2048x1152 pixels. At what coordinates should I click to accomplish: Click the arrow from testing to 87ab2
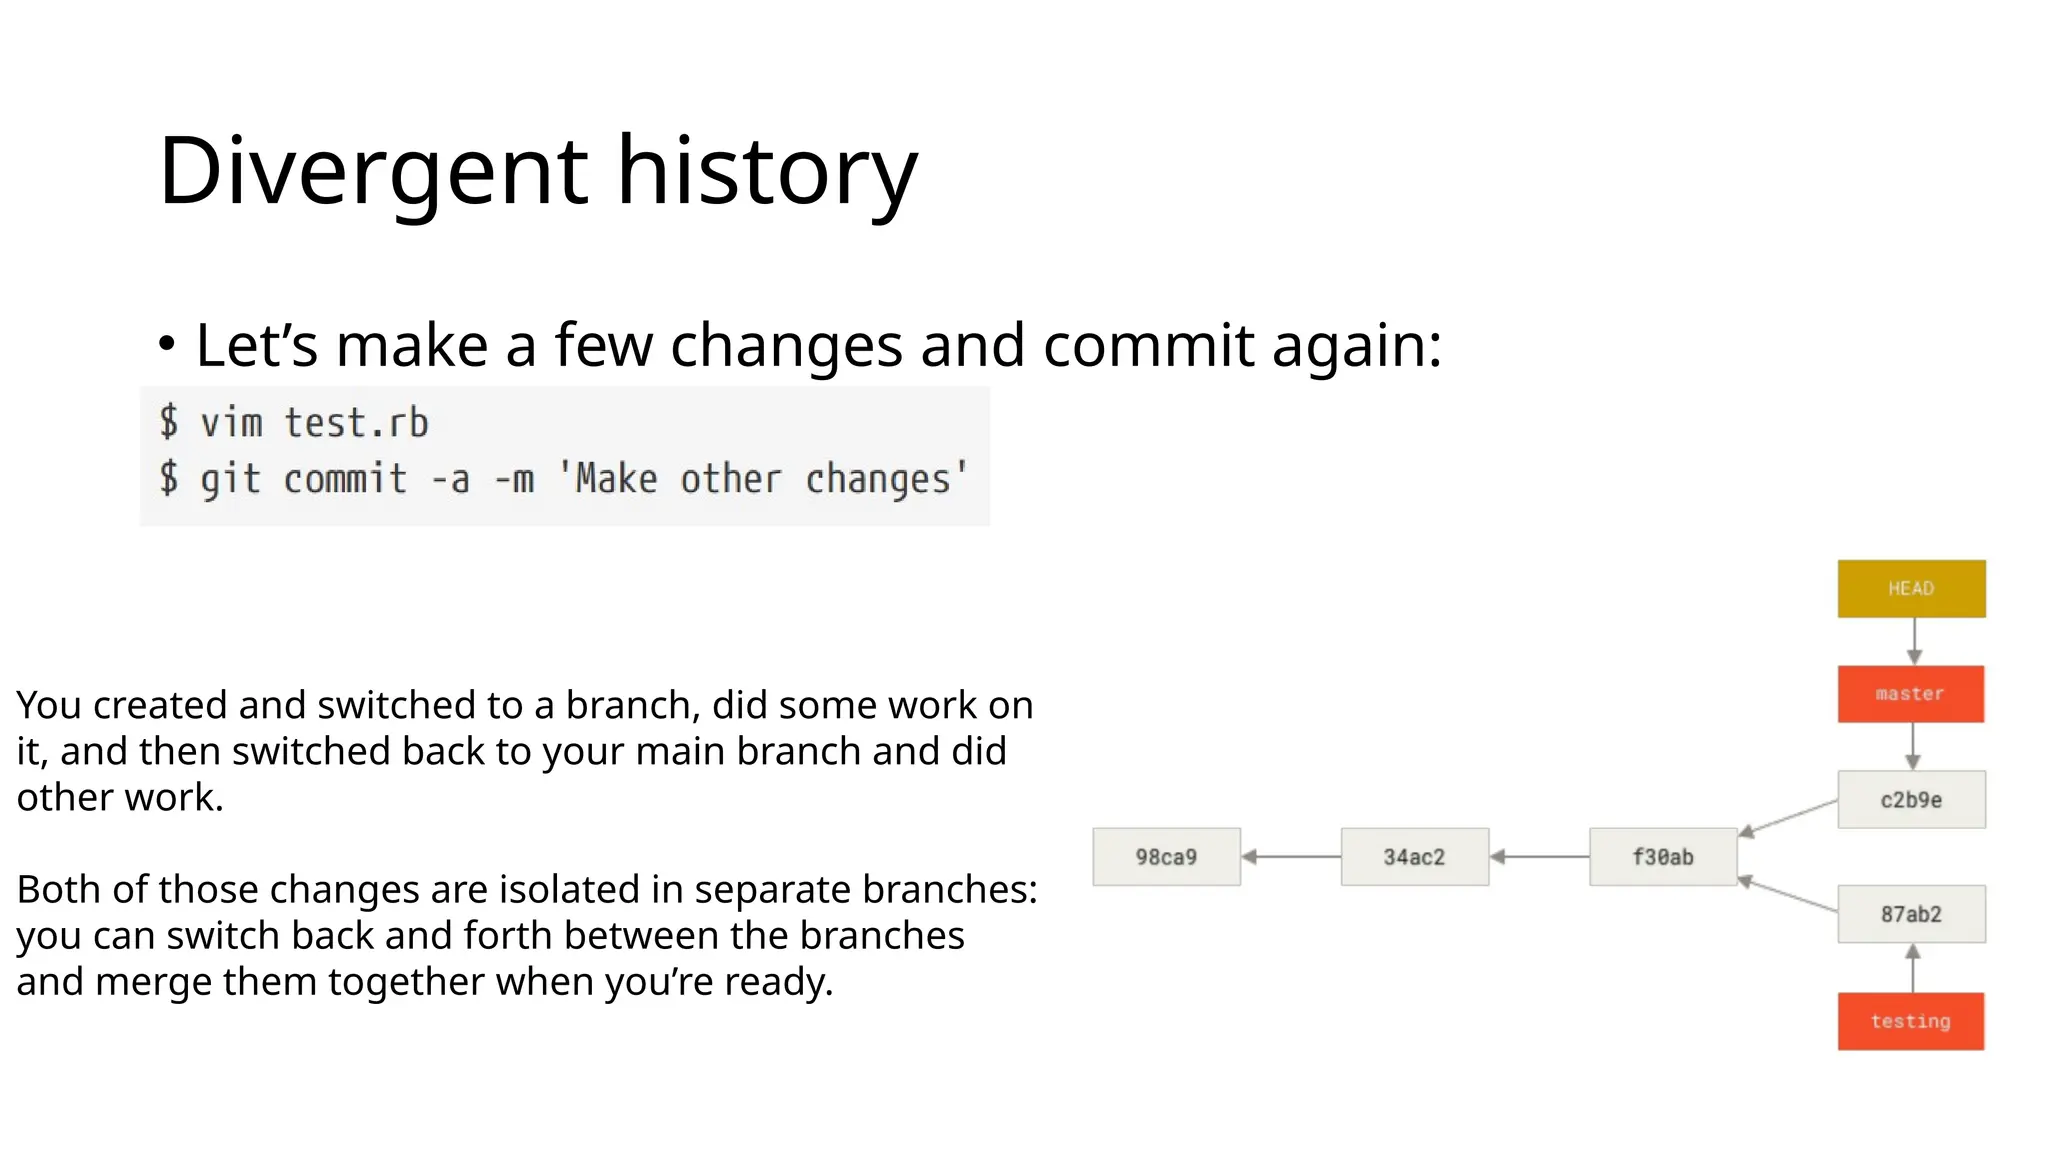(x=1913, y=967)
